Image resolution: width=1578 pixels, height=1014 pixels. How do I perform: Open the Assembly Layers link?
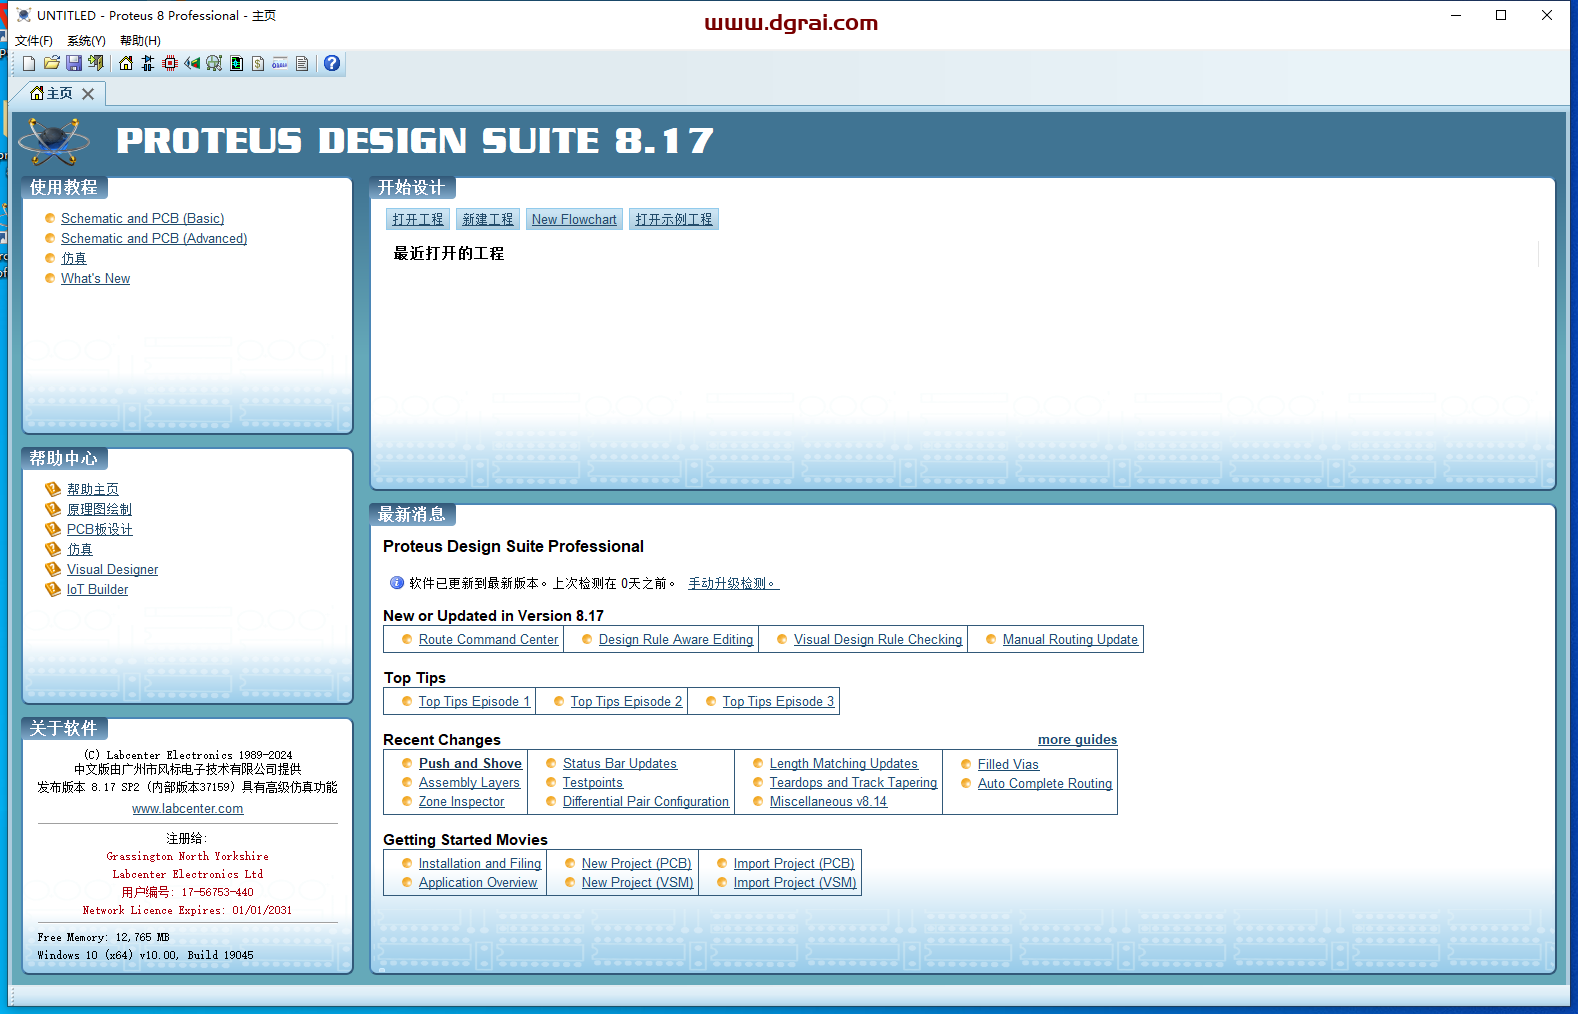(469, 783)
